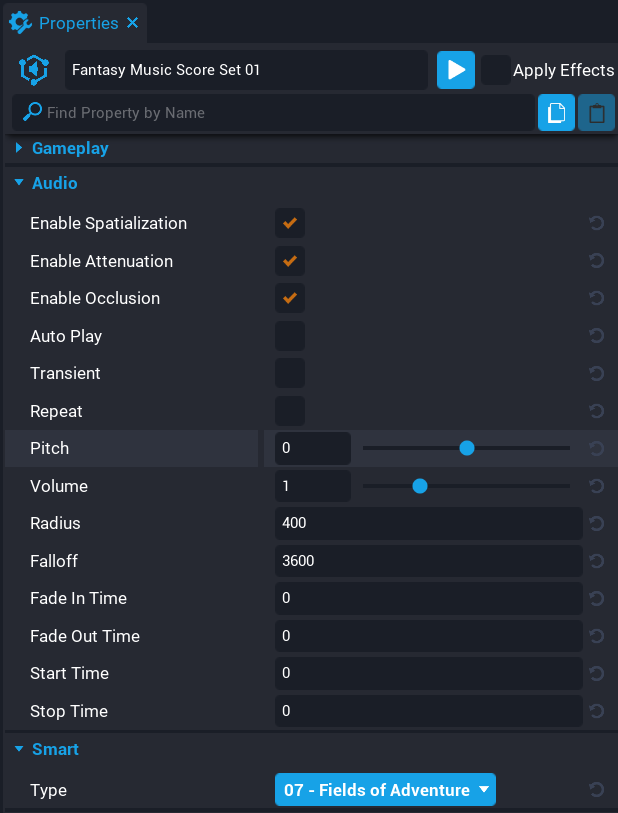Click the gear icon on the Properties tab

[20, 22]
